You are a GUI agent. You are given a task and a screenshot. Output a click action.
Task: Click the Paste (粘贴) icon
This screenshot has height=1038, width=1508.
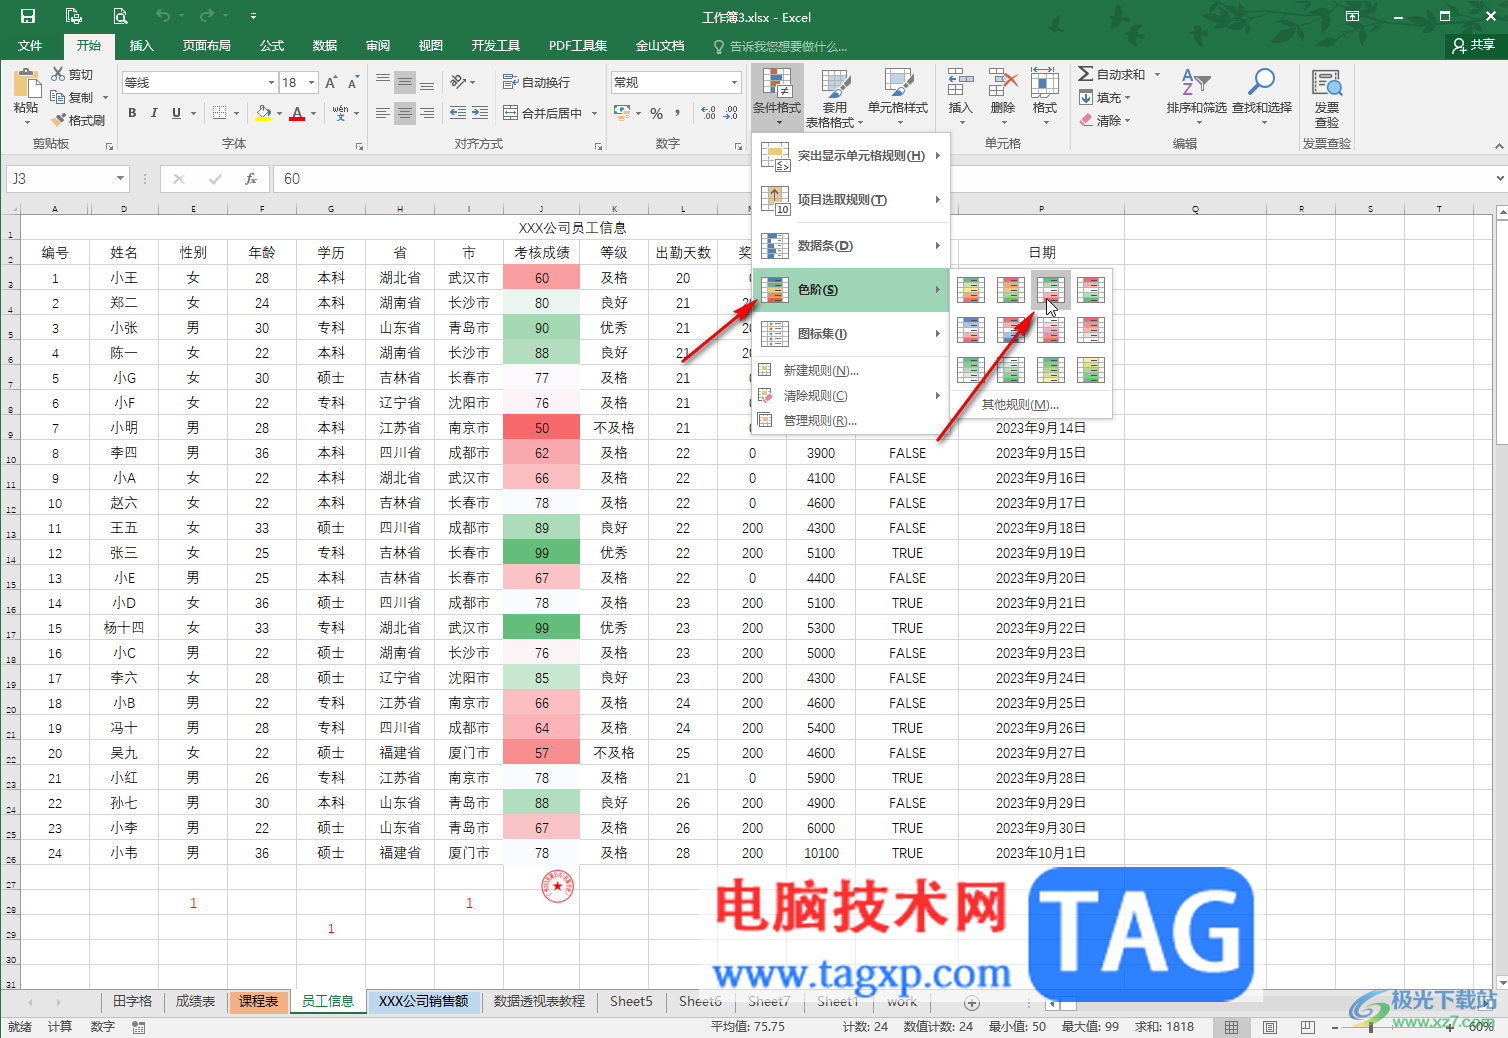pyautogui.click(x=26, y=83)
